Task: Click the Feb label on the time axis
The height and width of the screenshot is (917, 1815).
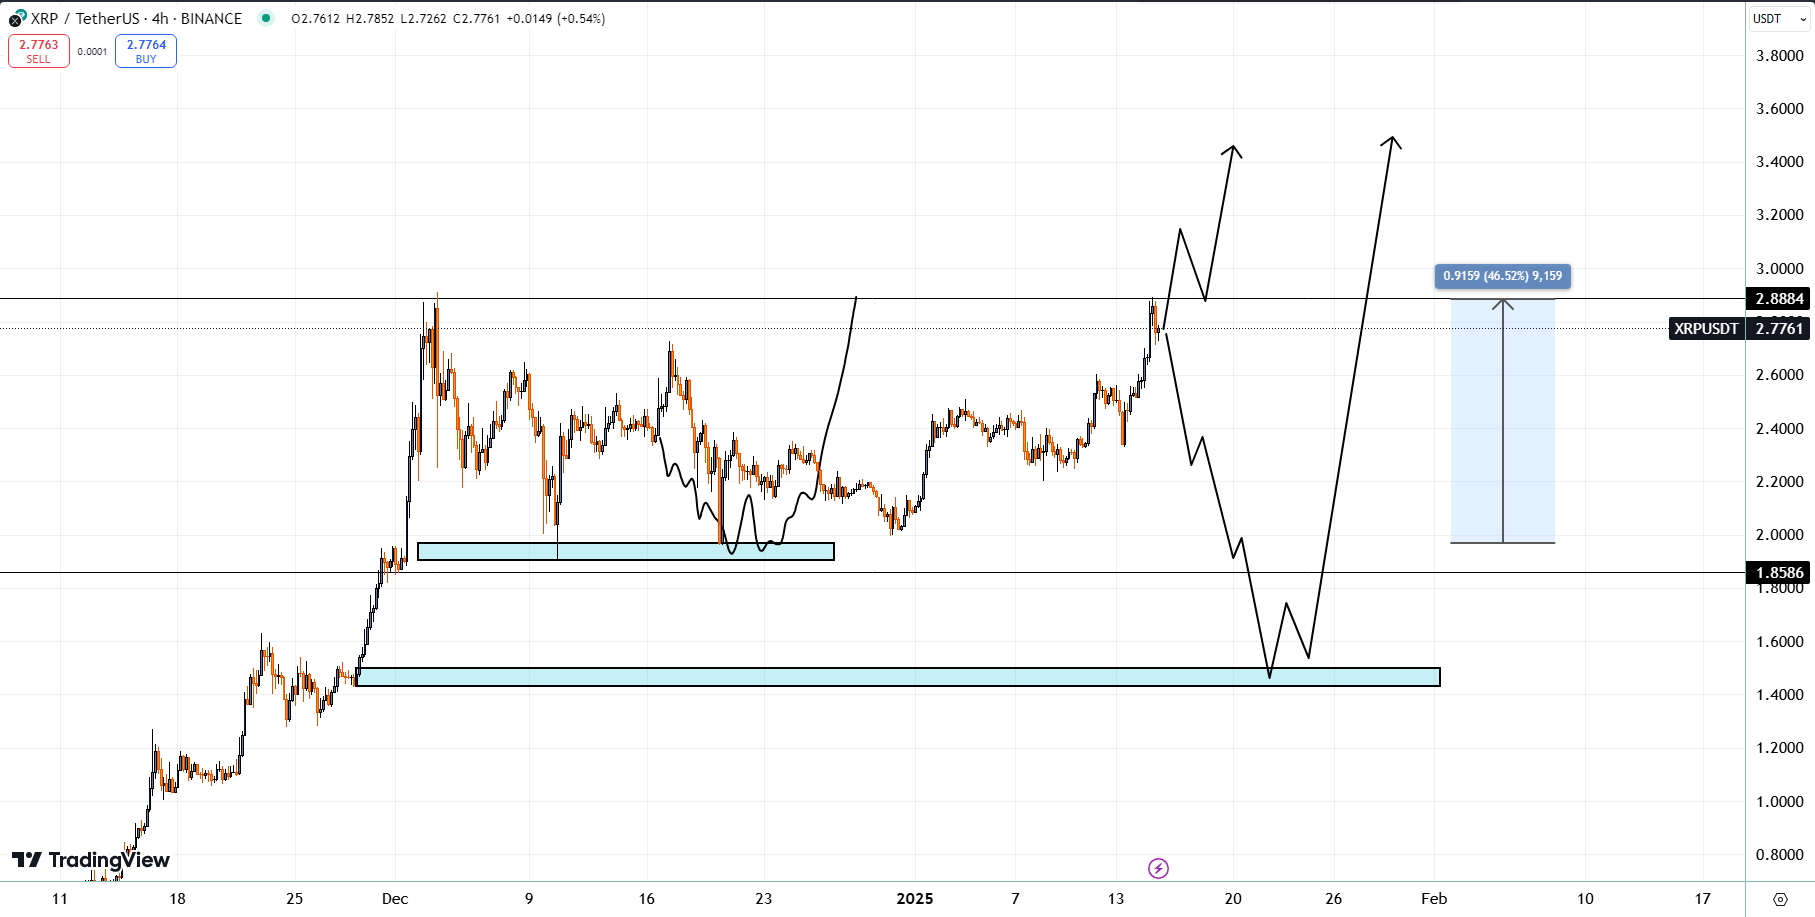Action: 1434,899
